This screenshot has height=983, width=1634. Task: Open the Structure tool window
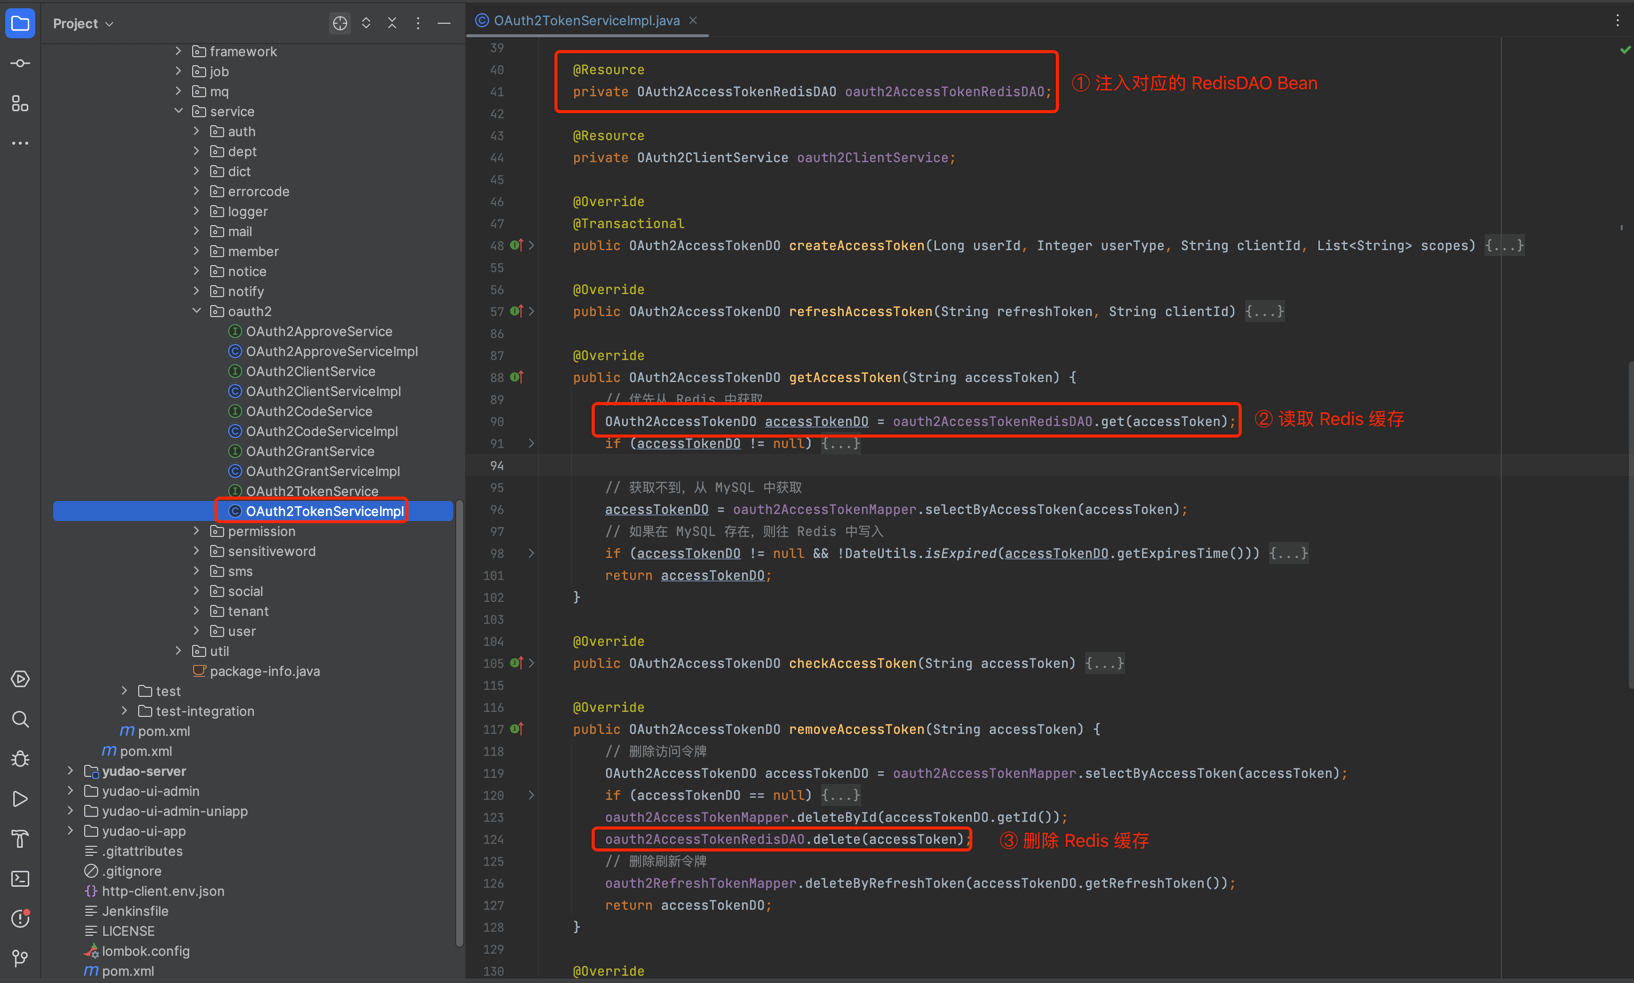click(x=20, y=103)
